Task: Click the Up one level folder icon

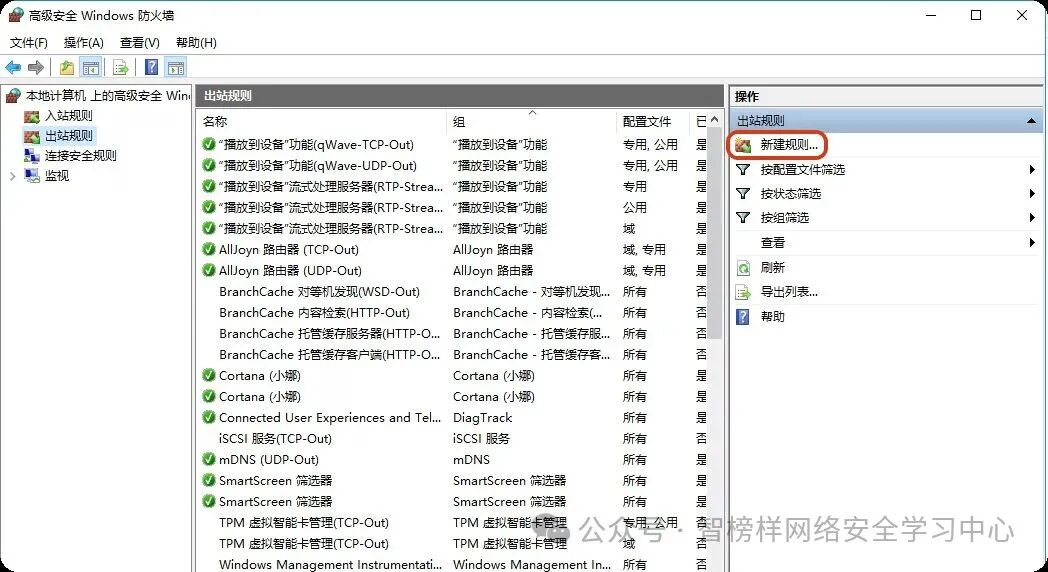Action: click(x=67, y=67)
